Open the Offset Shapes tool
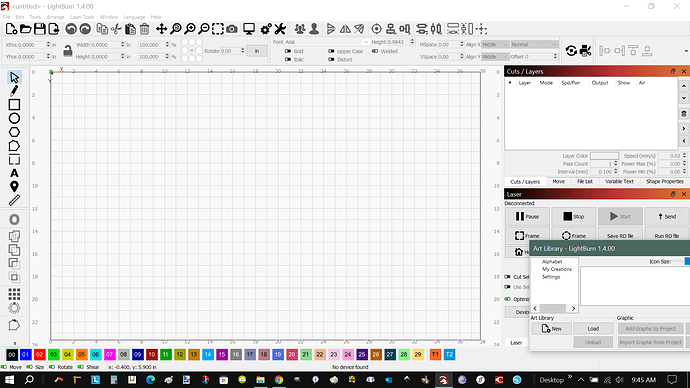Screen dimensions: 690x388 point(14,220)
